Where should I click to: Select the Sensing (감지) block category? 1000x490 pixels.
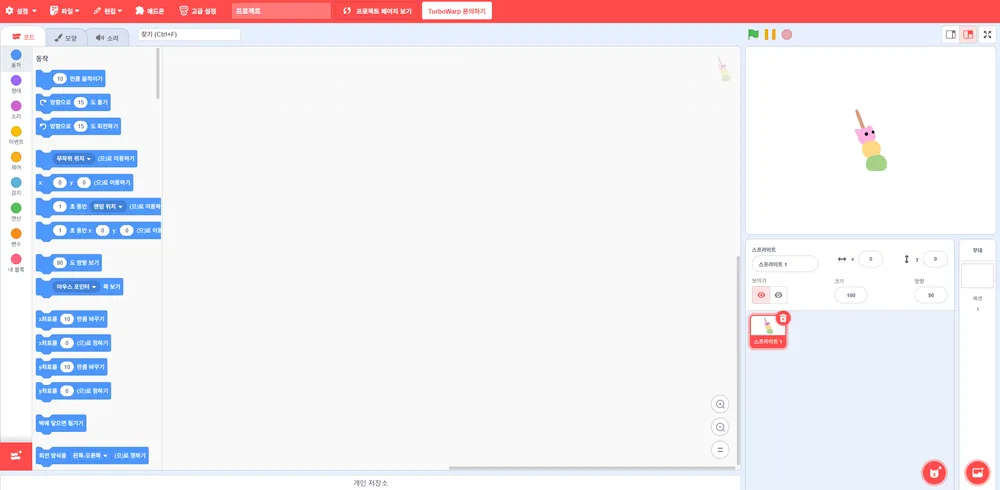click(x=16, y=186)
